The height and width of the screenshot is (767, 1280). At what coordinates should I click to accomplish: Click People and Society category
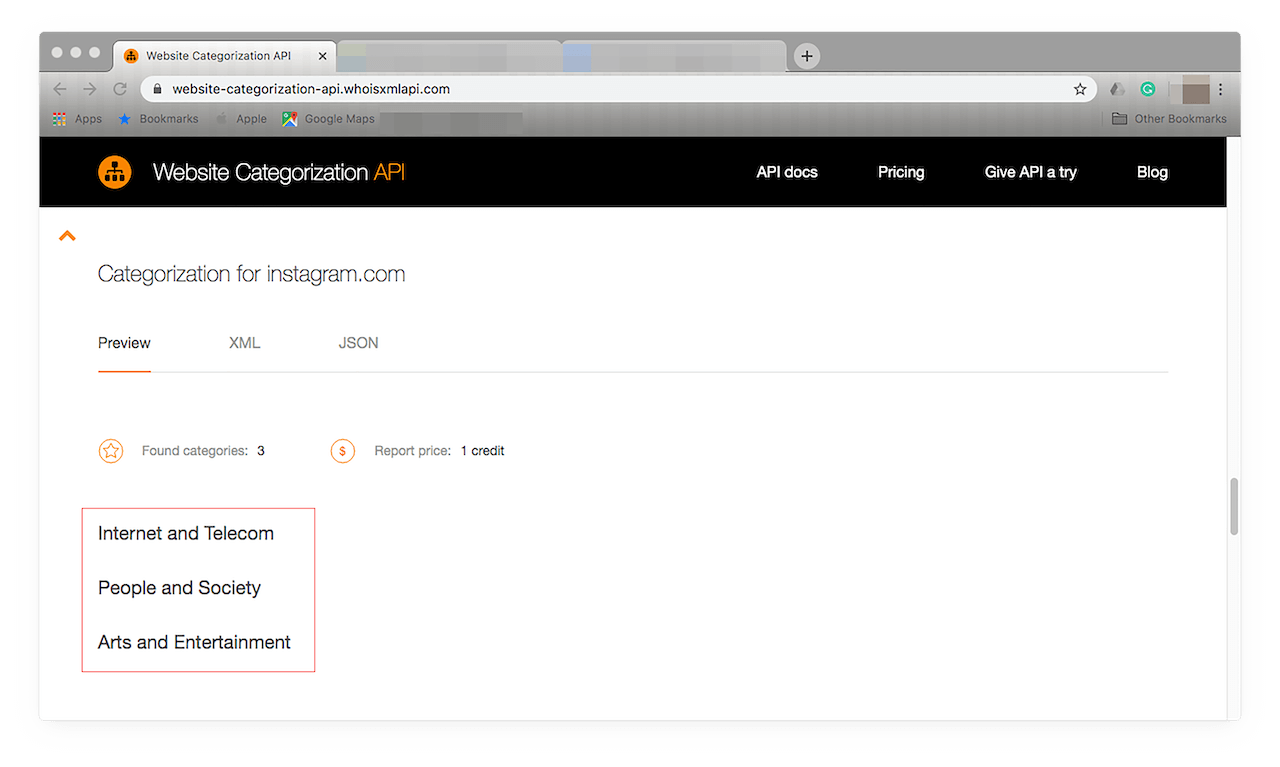click(x=179, y=588)
